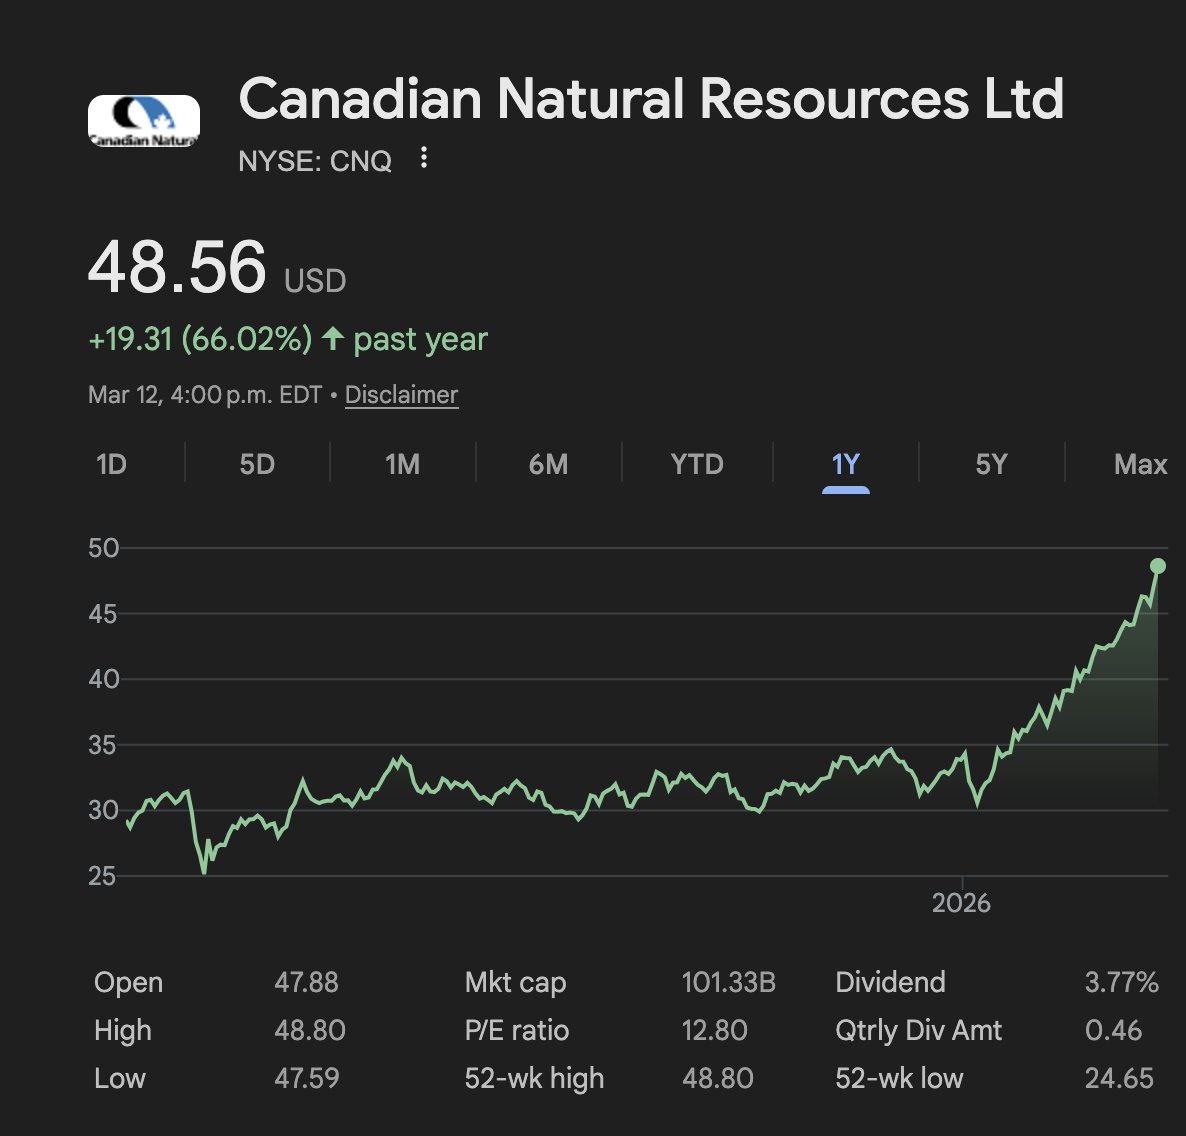Click the NYSE: CNQ ticker label

click(315, 160)
